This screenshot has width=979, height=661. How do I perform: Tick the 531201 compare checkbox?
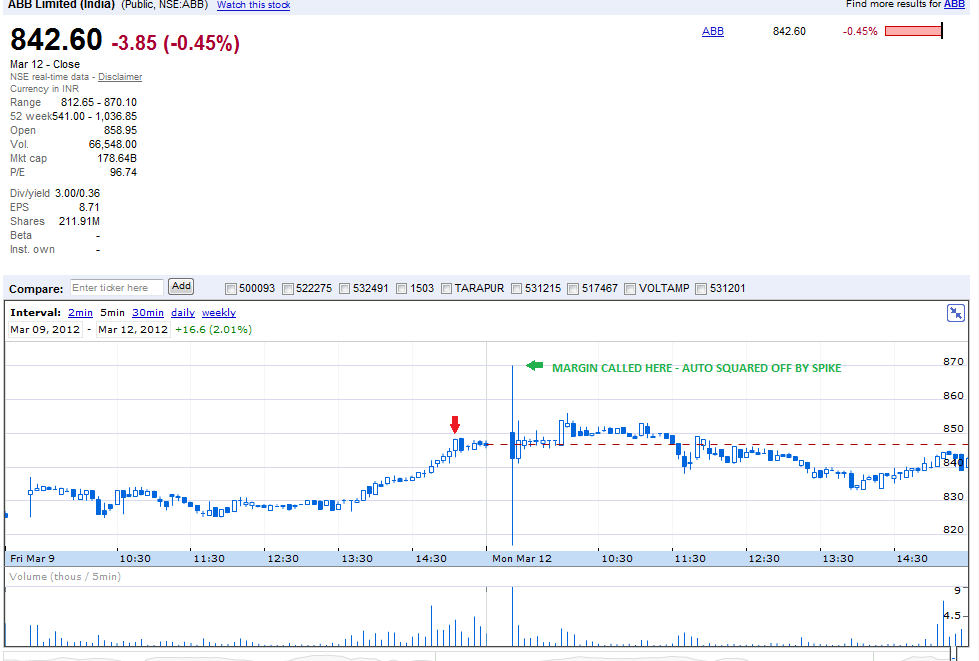[x=701, y=289]
